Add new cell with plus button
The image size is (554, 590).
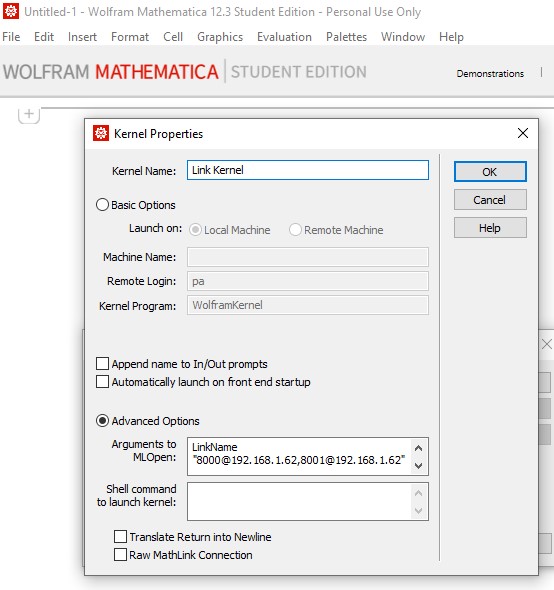pyautogui.click(x=29, y=114)
